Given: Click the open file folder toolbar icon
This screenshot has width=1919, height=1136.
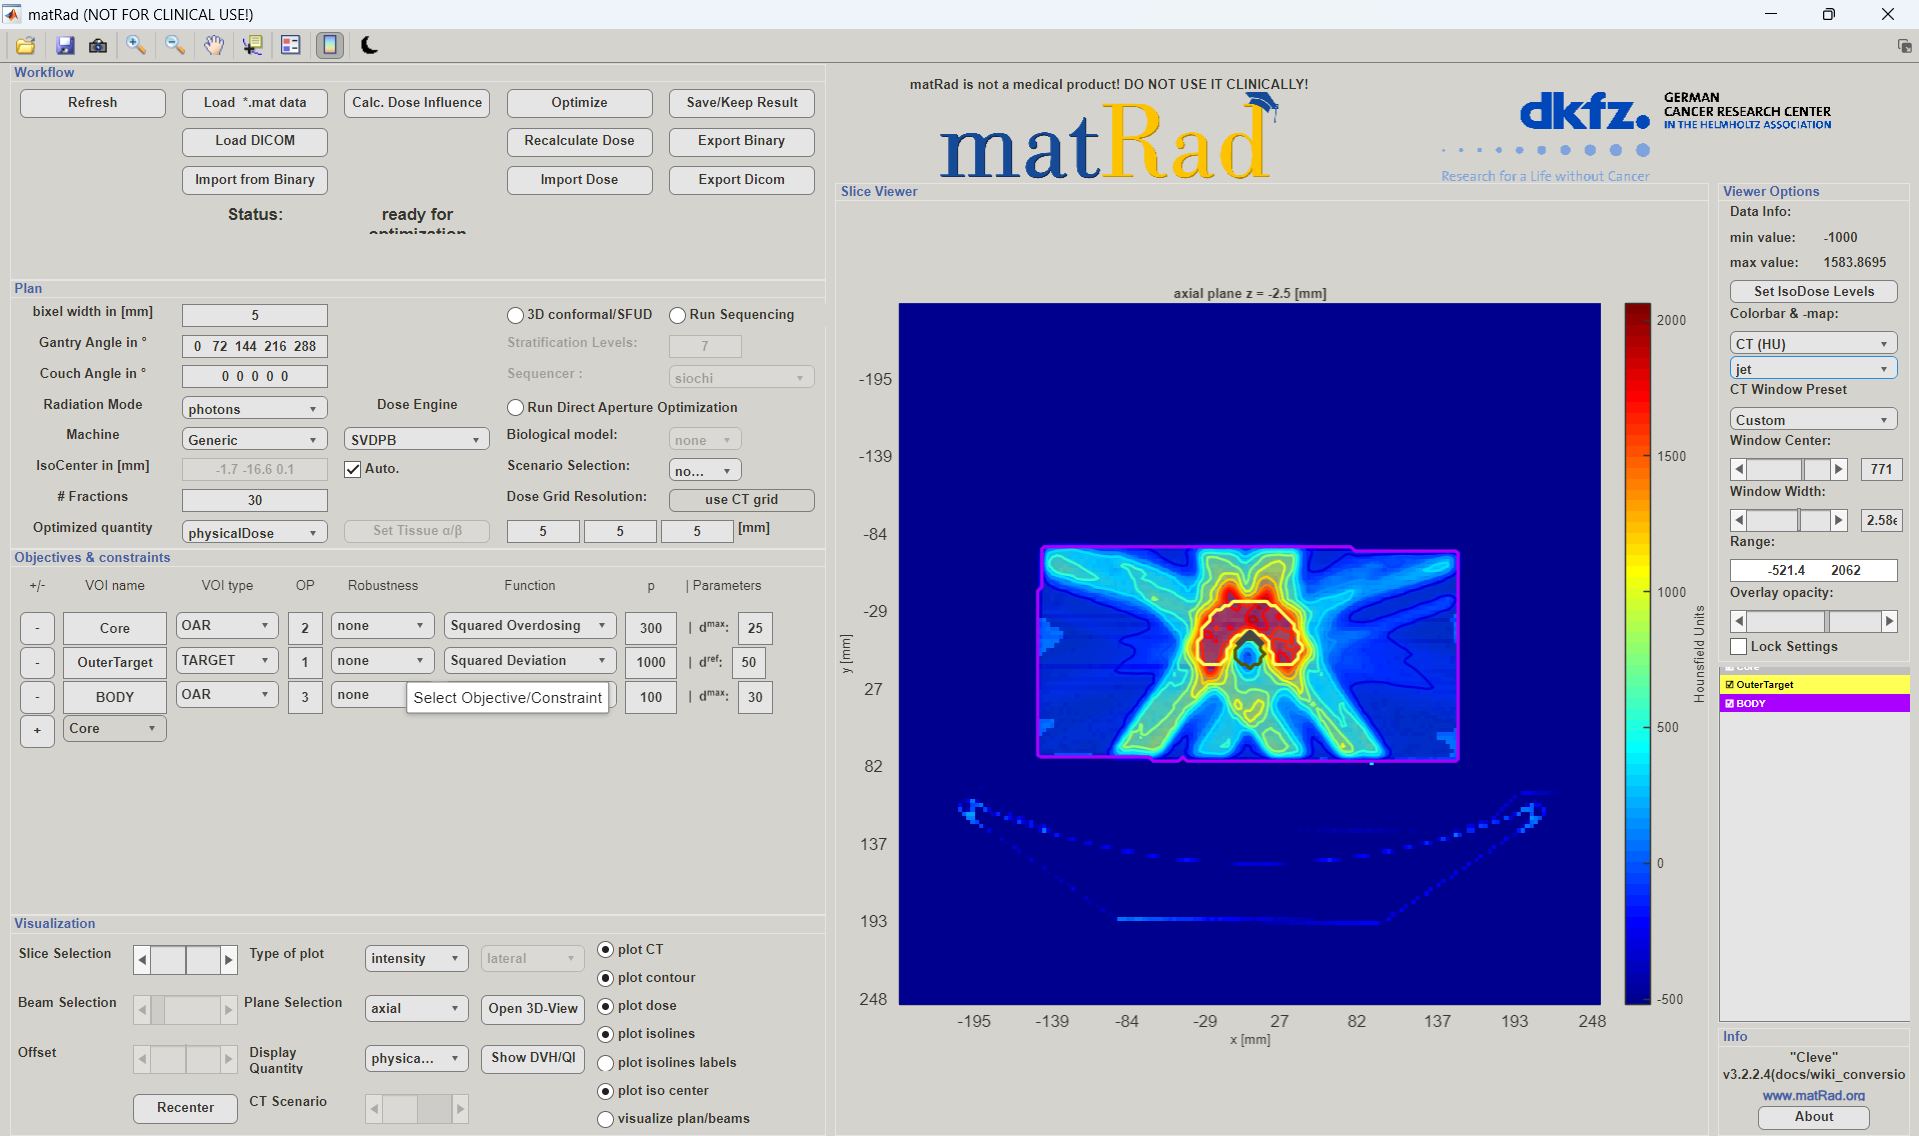Looking at the screenshot, I should pyautogui.click(x=26, y=45).
